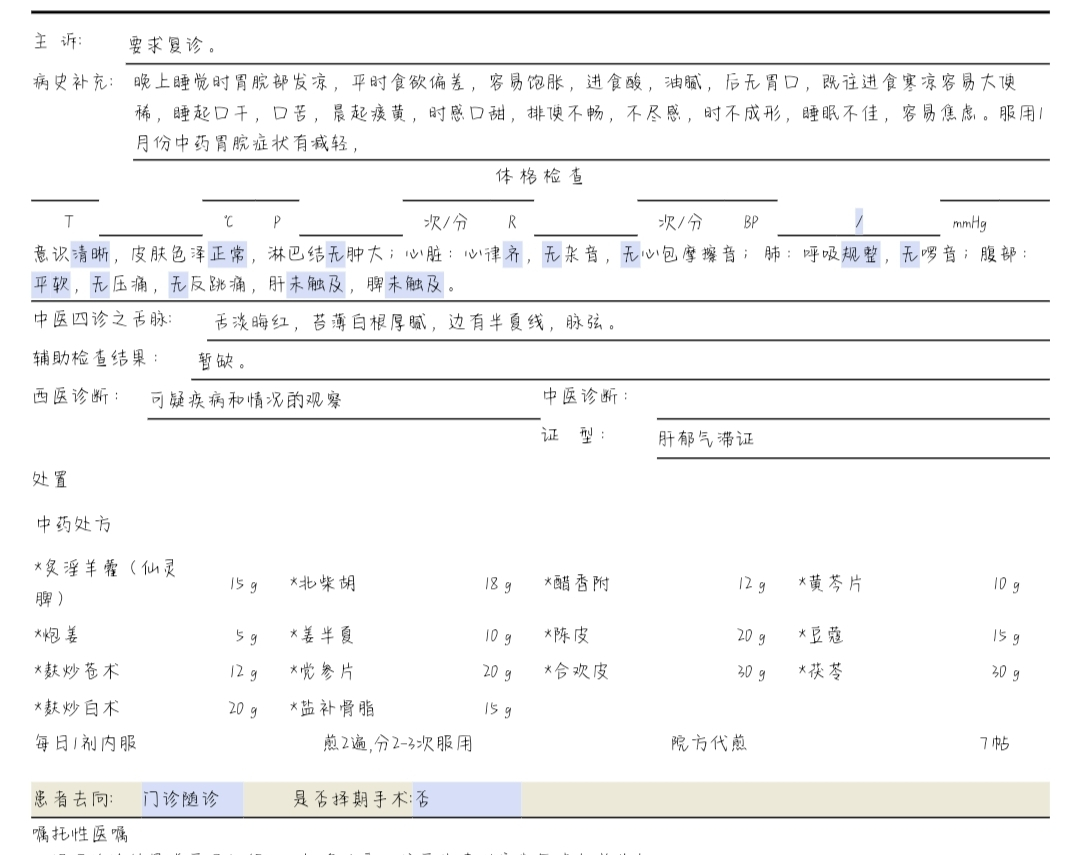Click the empty 中医诊断 field

click(852, 400)
